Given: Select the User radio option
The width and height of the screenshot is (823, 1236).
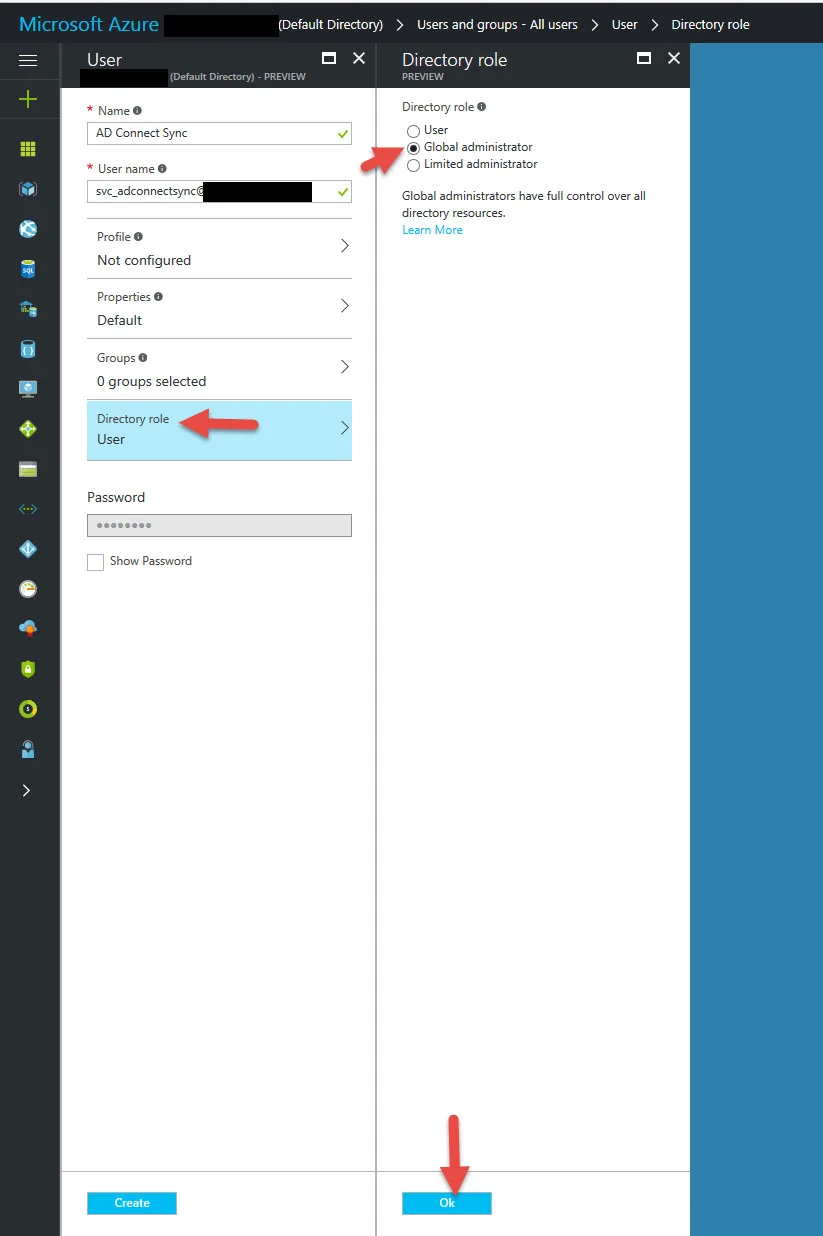Looking at the screenshot, I should tap(413, 131).
